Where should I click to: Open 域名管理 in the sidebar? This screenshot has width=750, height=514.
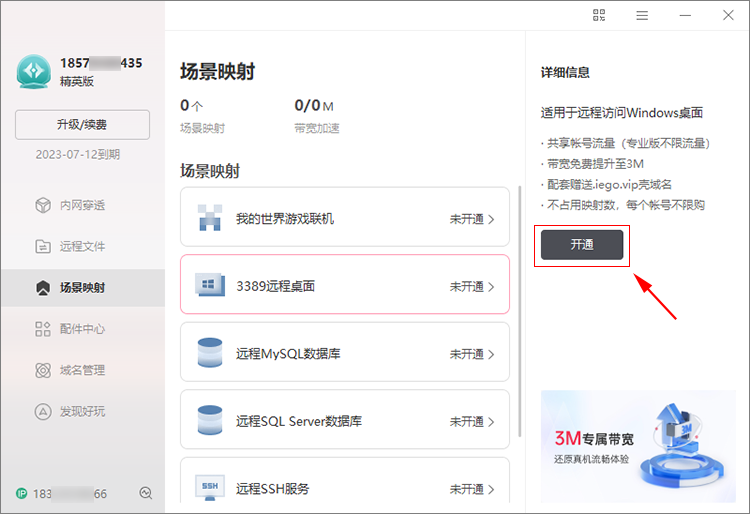coord(82,370)
